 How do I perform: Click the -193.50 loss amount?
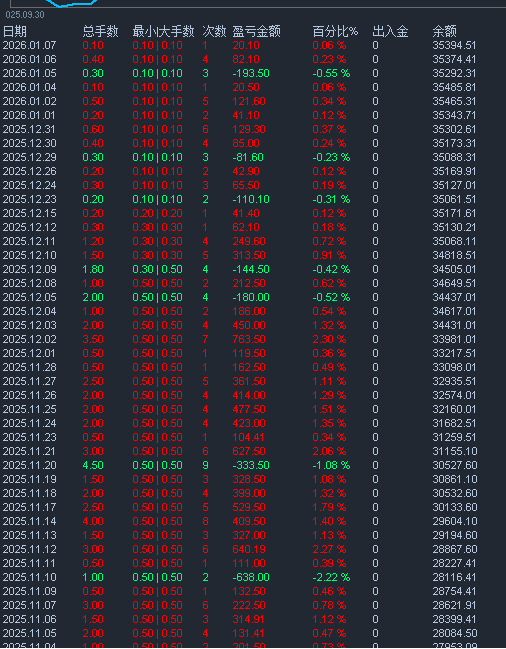pos(251,73)
